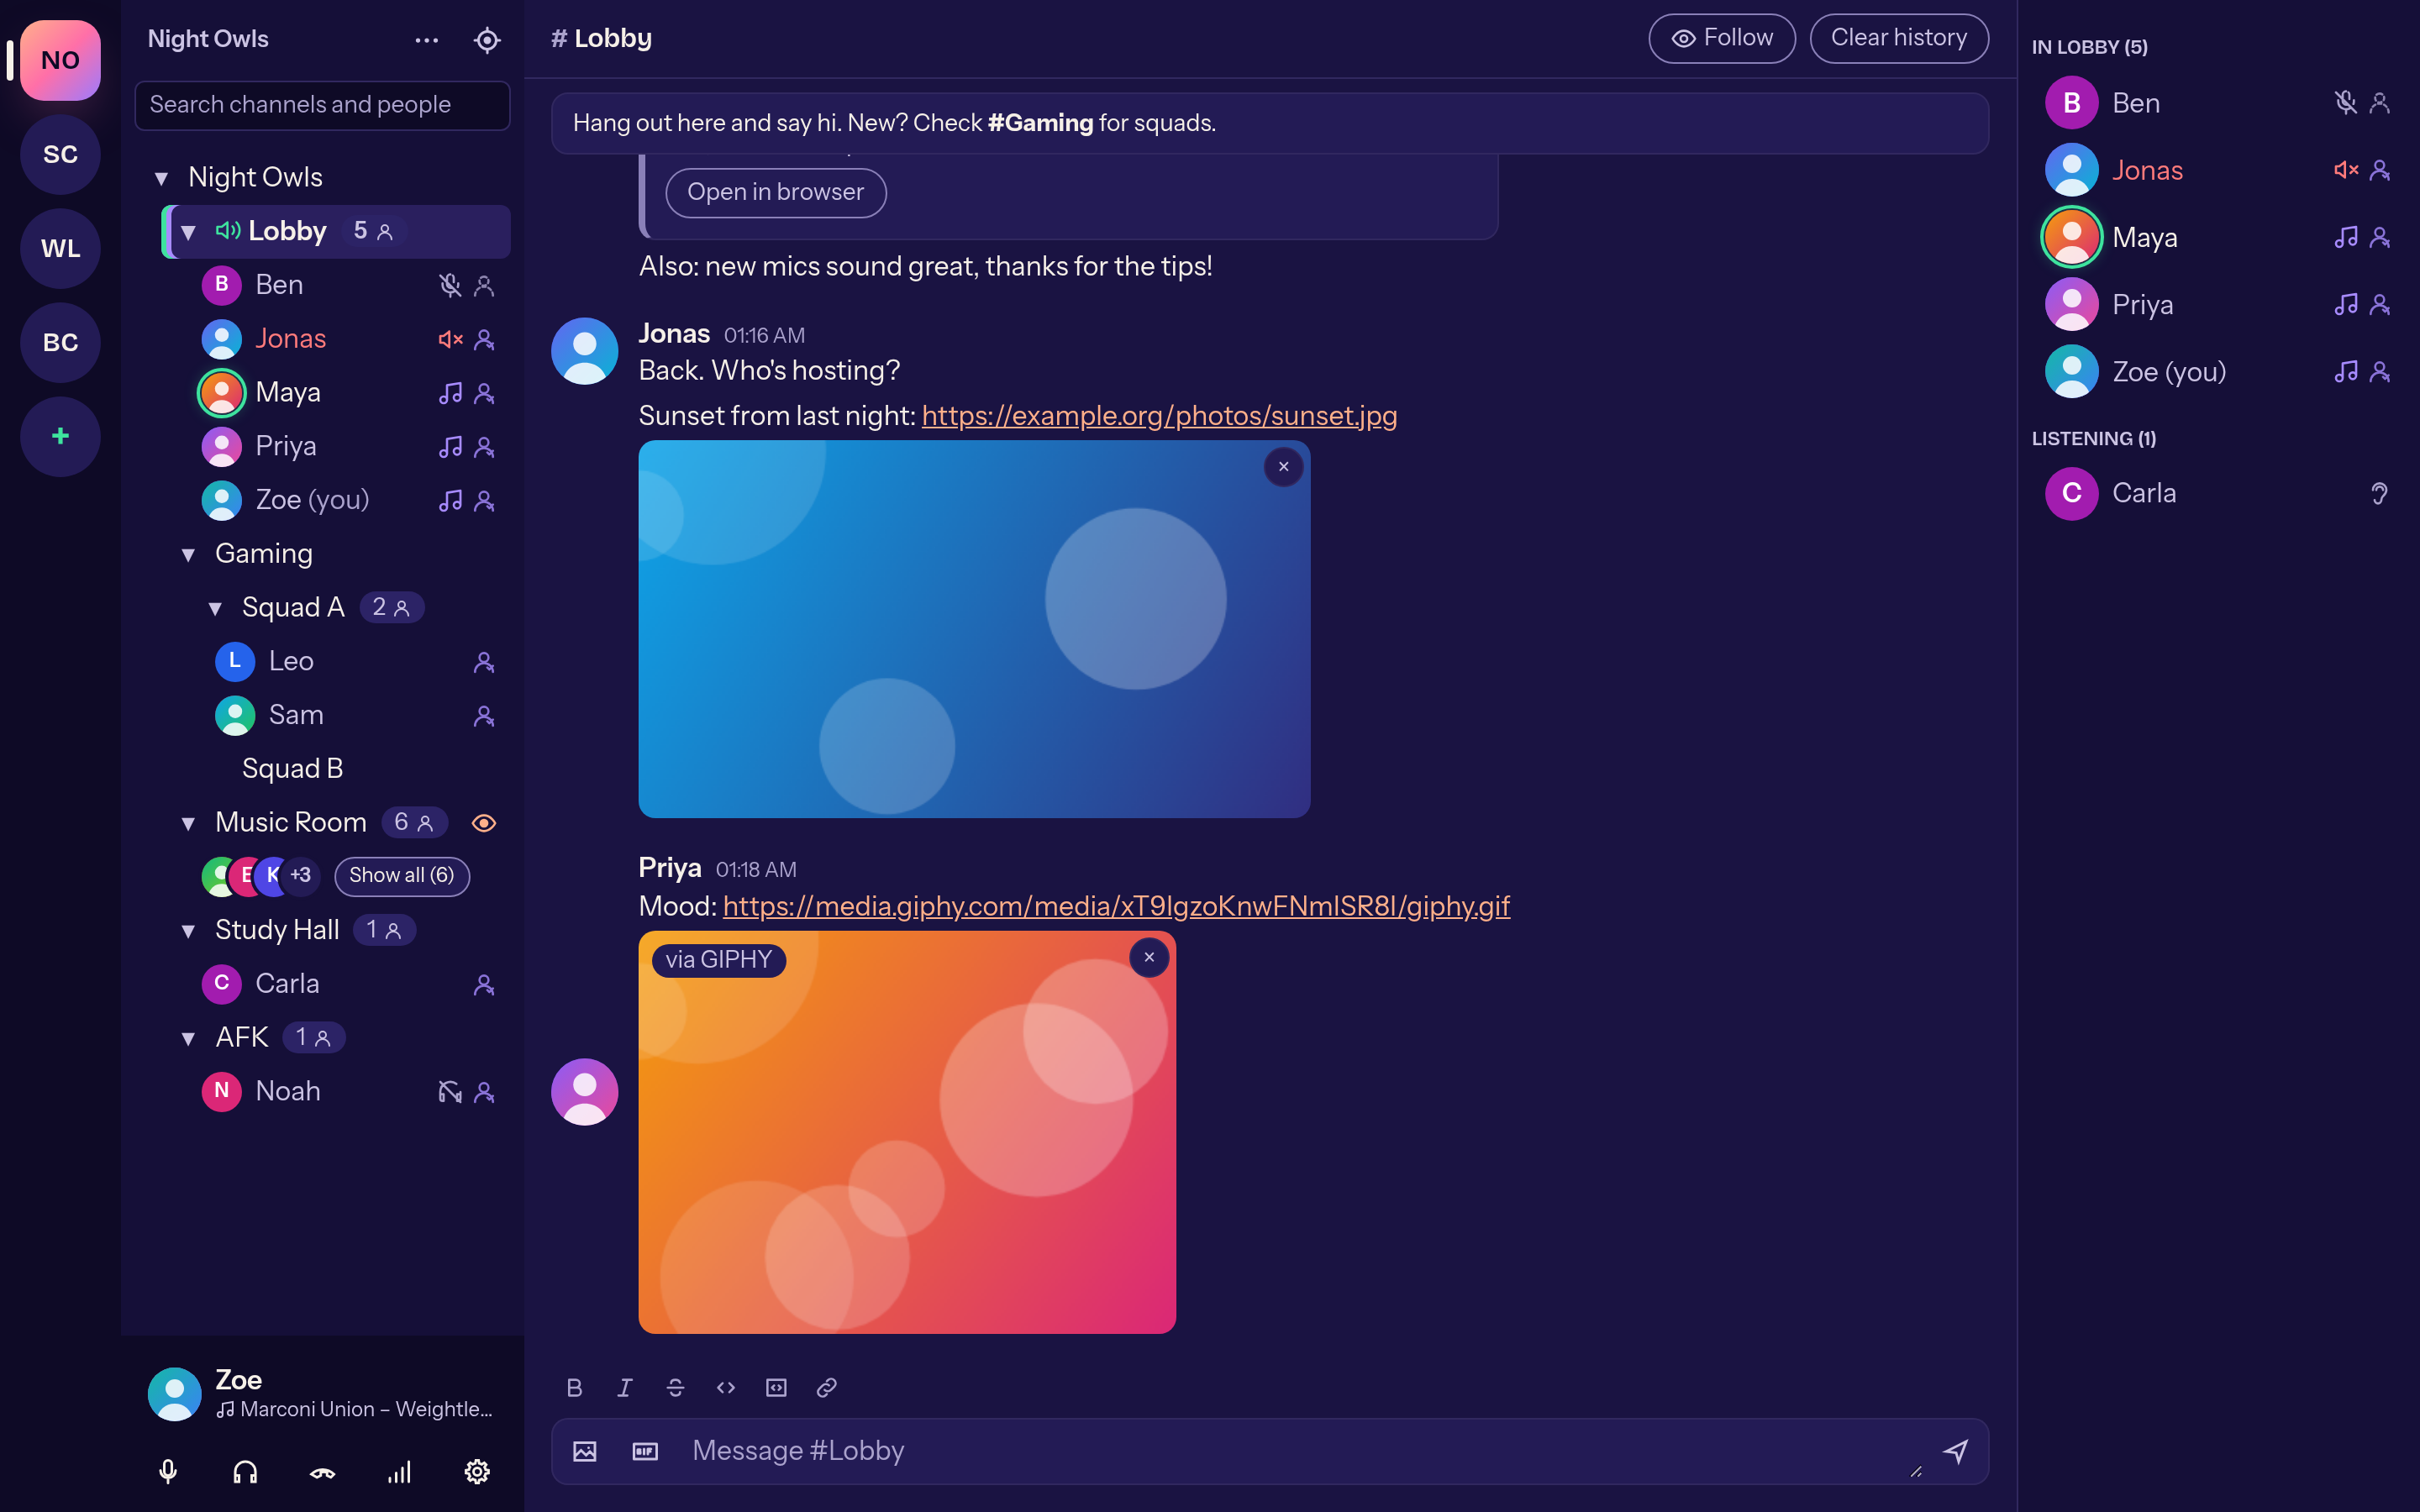
Task: Toggle bold text formatting
Action: tap(575, 1387)
